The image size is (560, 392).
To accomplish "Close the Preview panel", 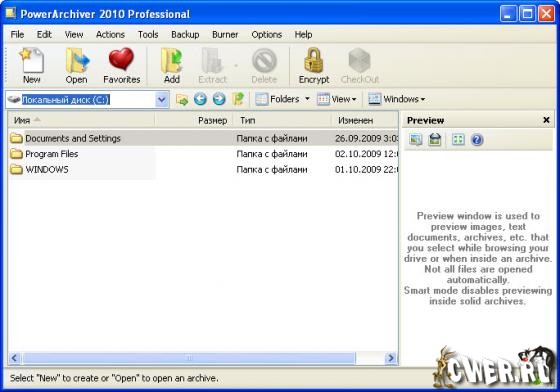I will pos(546,120).
